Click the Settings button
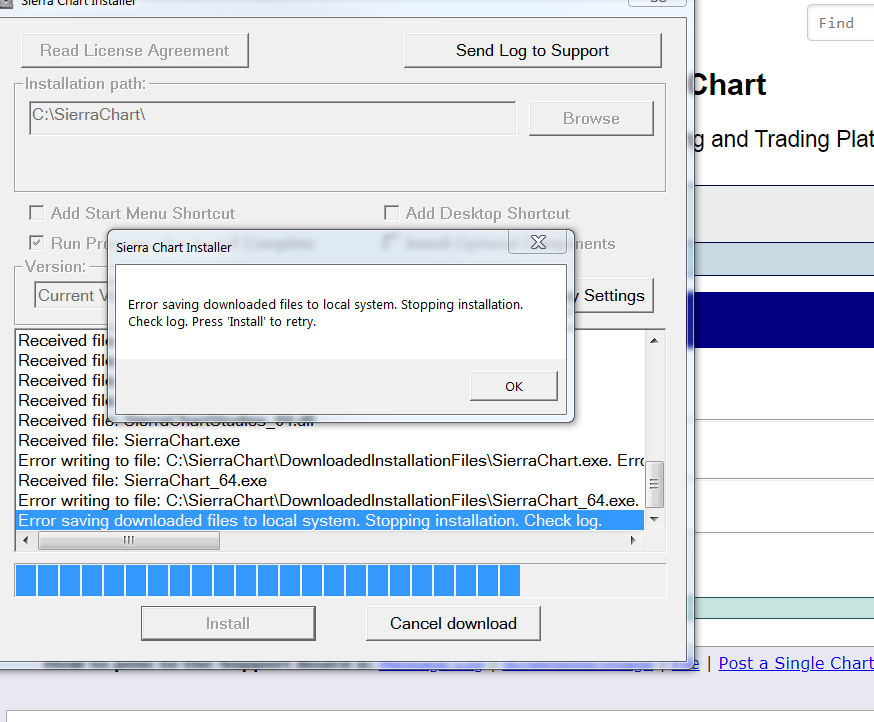874x722 pixels. click(x=613, y=295)
